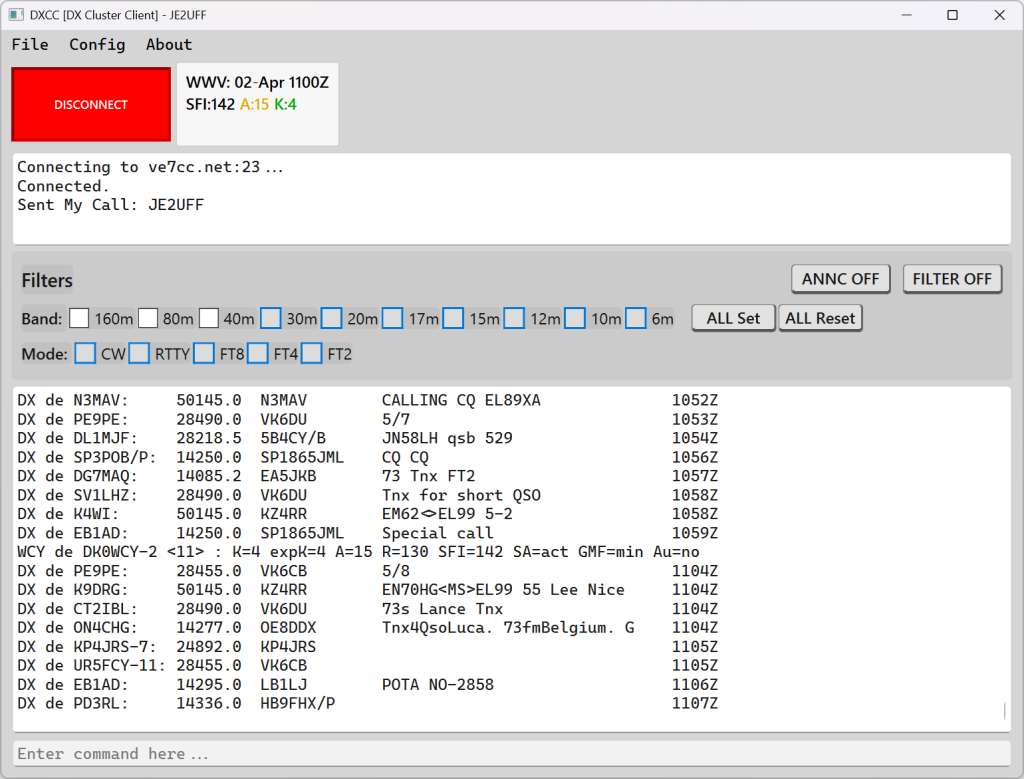Open the File menu

click(29, 44)
